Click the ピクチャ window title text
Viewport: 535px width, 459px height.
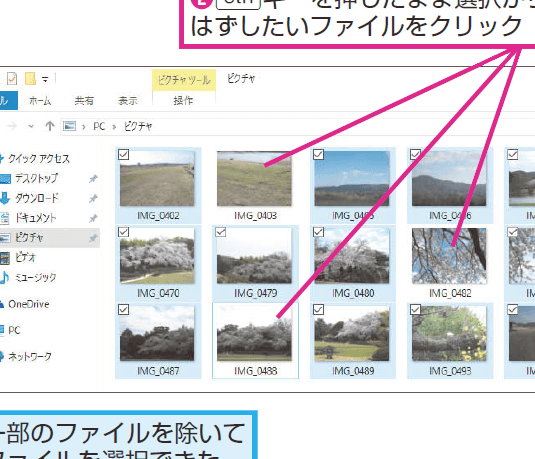coord(241,79)
